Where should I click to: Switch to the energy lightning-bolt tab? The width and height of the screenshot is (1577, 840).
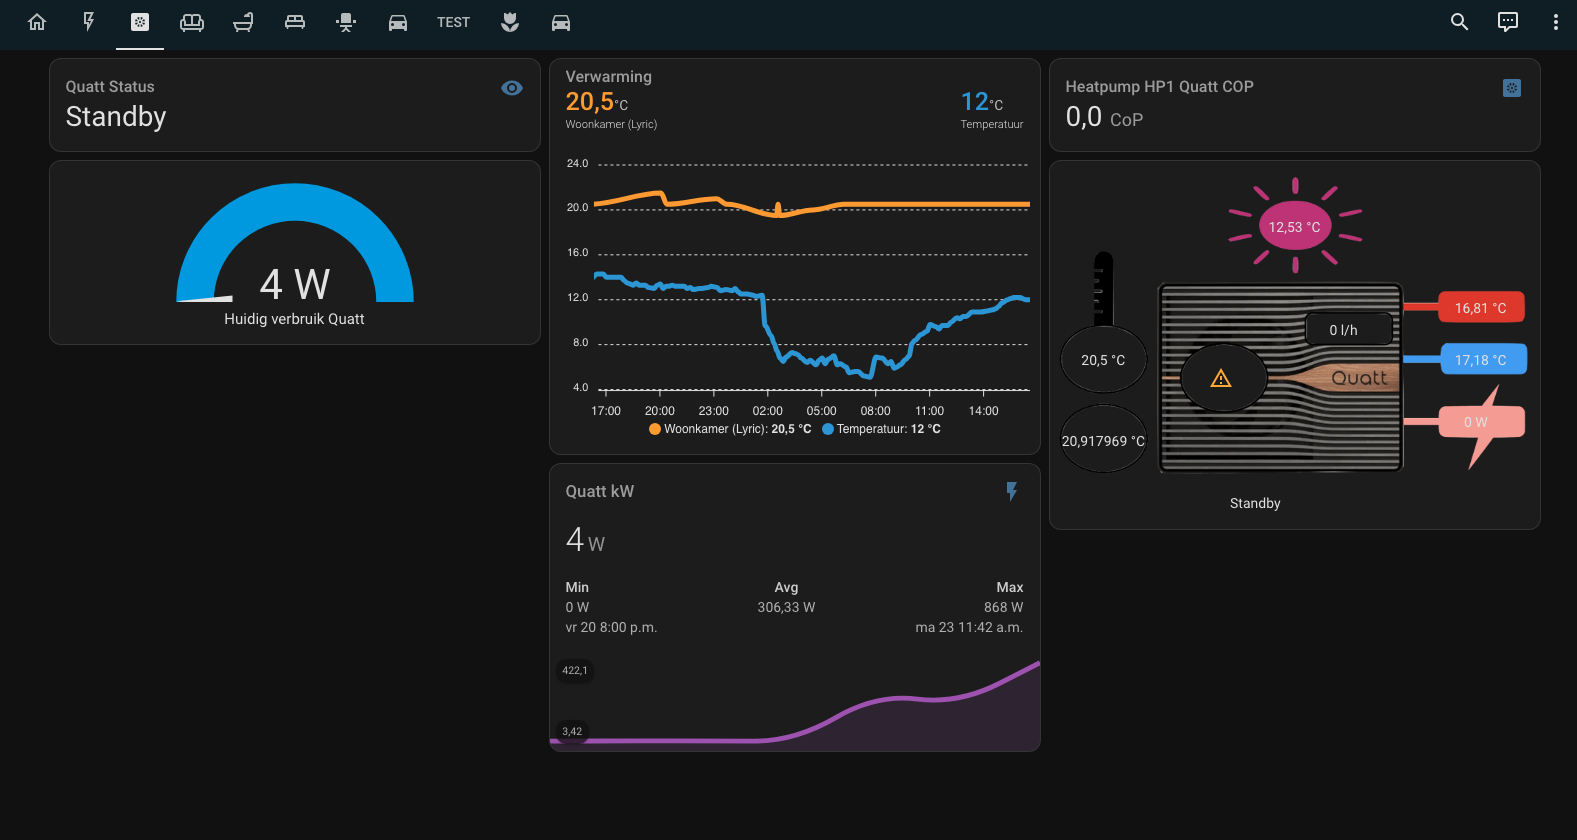point(89,22)
